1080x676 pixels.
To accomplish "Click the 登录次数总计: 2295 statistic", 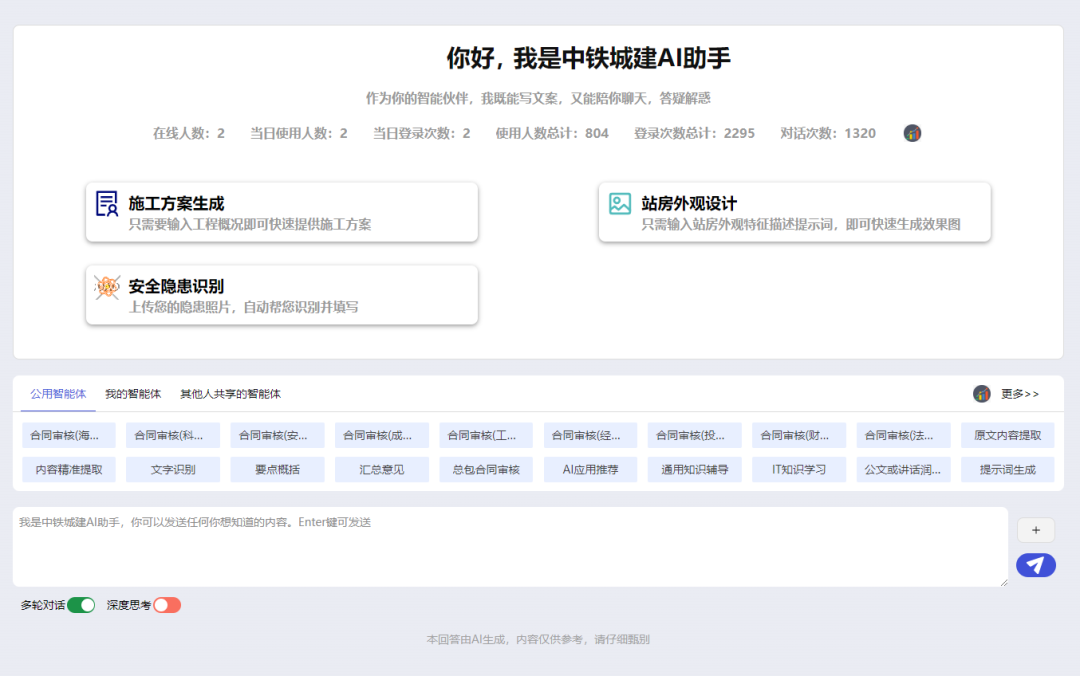I will tap(694, 133).
